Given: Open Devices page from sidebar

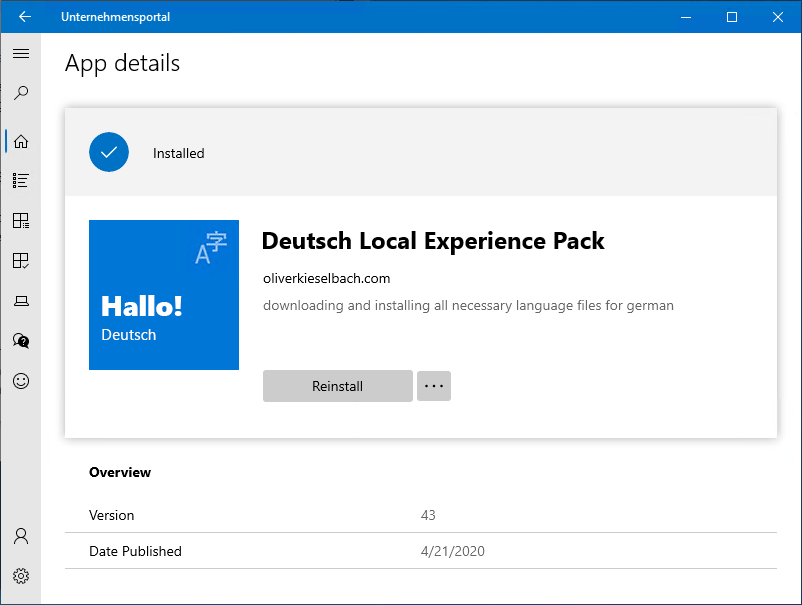Looking at the screenshot, I should coord(21,301).
